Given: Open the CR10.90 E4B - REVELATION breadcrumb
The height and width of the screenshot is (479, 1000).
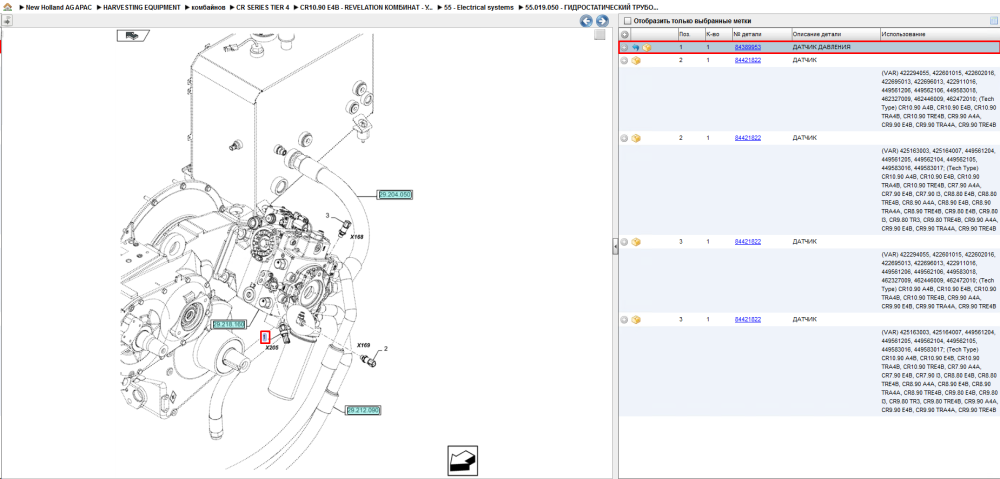Looking at the screenshot, I should point(367,7).
